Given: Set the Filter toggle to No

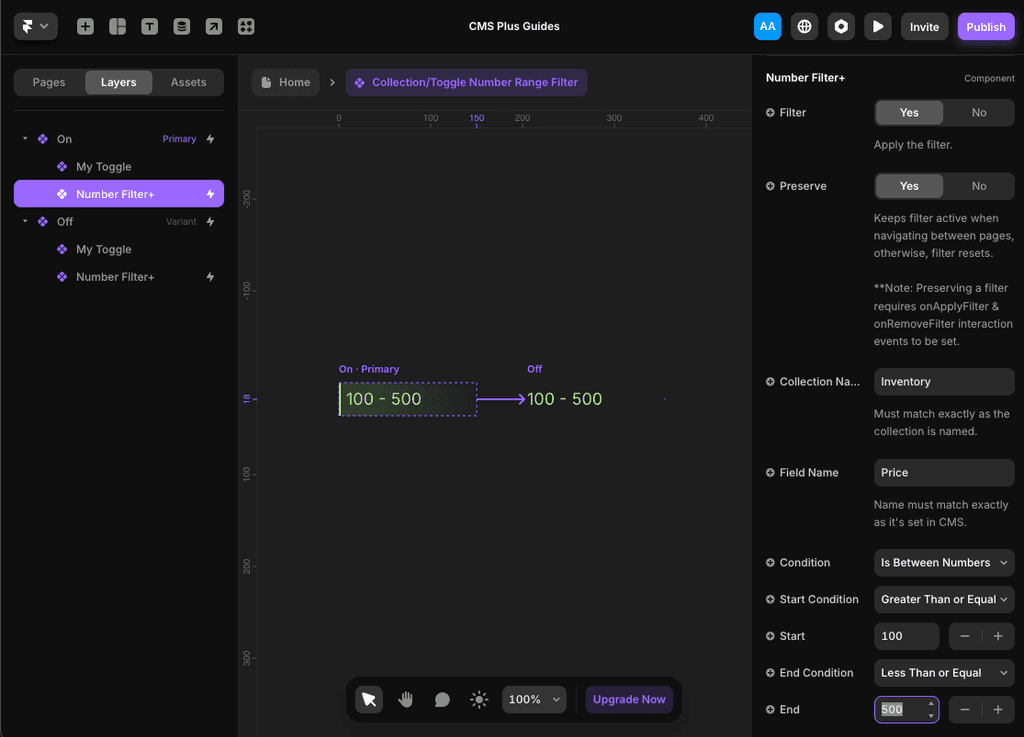Looking at the screenshot, I should [x=979, y=112].
